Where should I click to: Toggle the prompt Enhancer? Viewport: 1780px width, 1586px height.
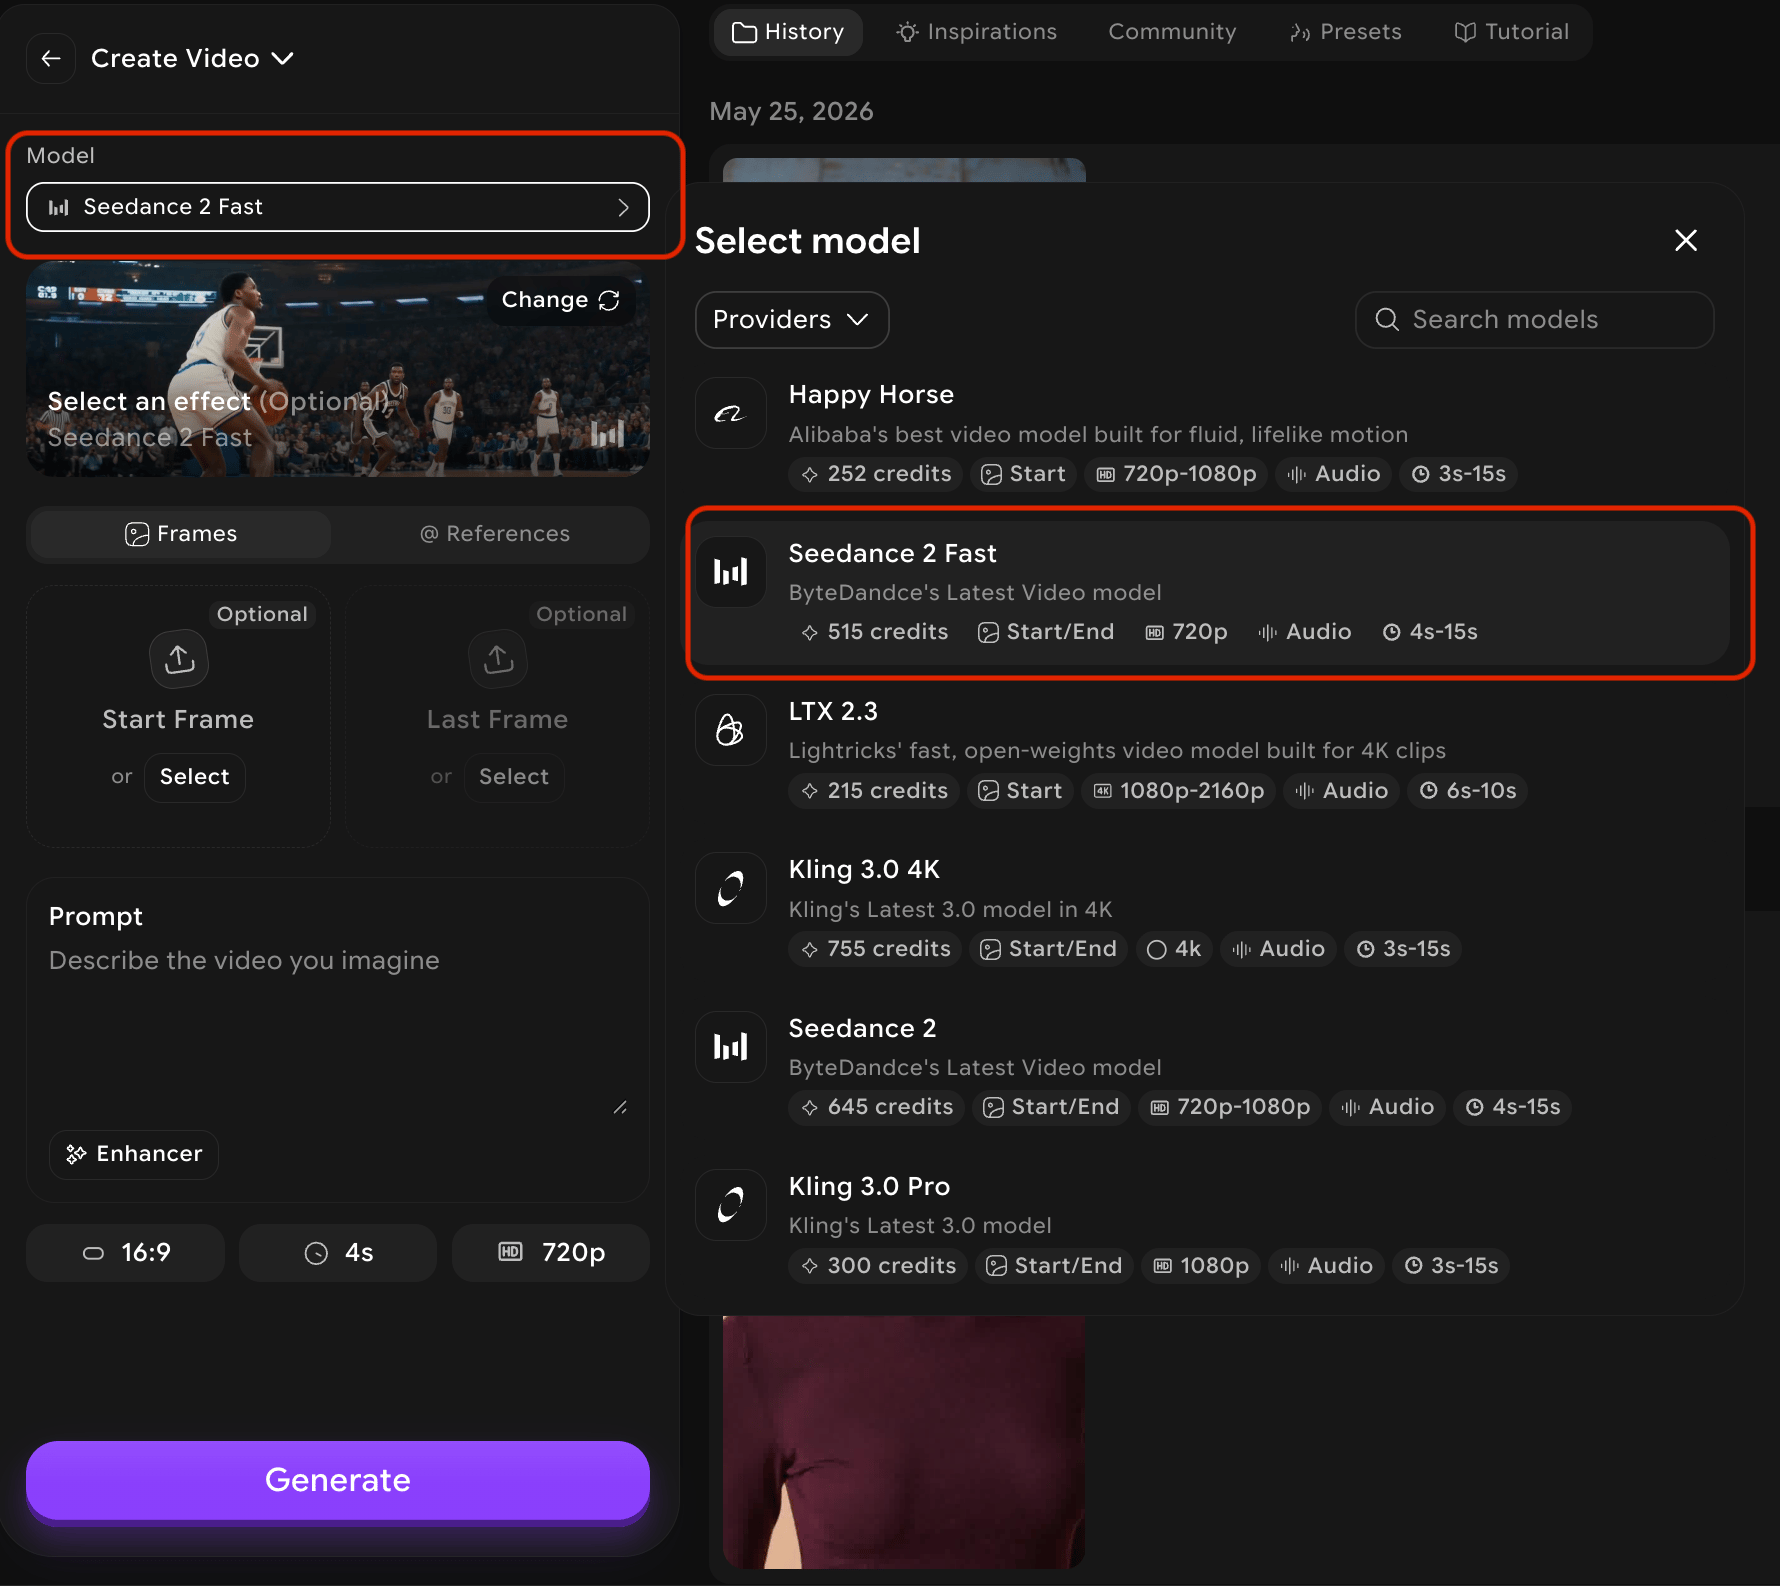coord(134,1154)
